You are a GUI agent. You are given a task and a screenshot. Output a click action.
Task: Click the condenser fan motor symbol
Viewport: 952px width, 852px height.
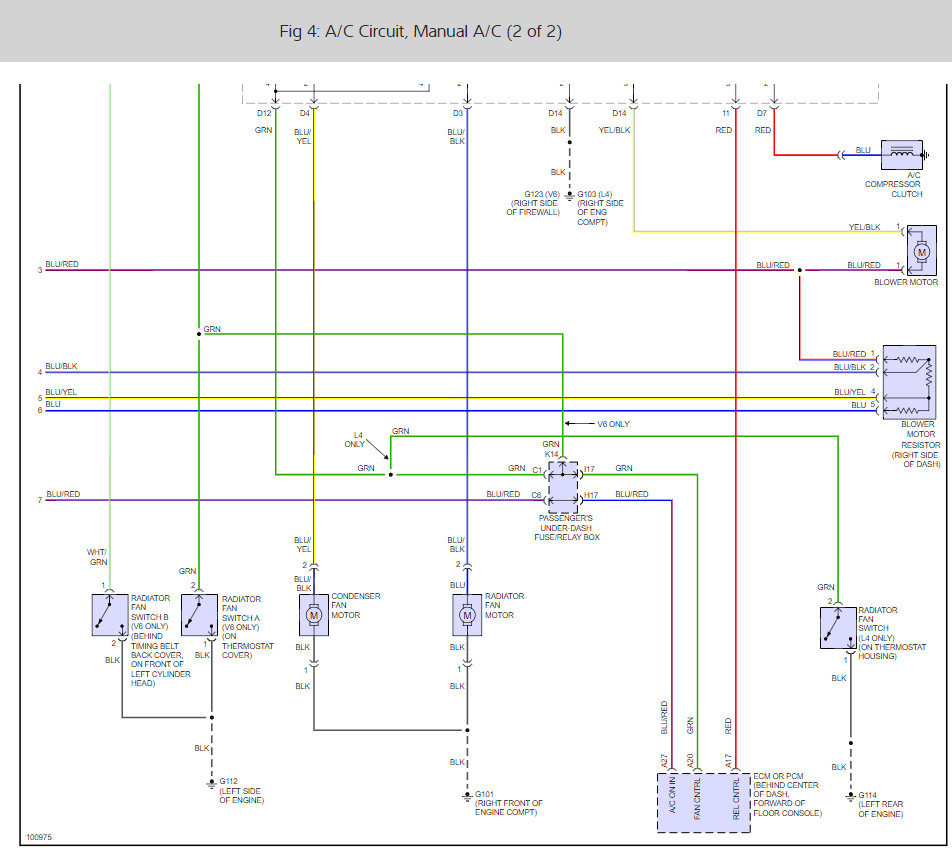tap(314, 615)
